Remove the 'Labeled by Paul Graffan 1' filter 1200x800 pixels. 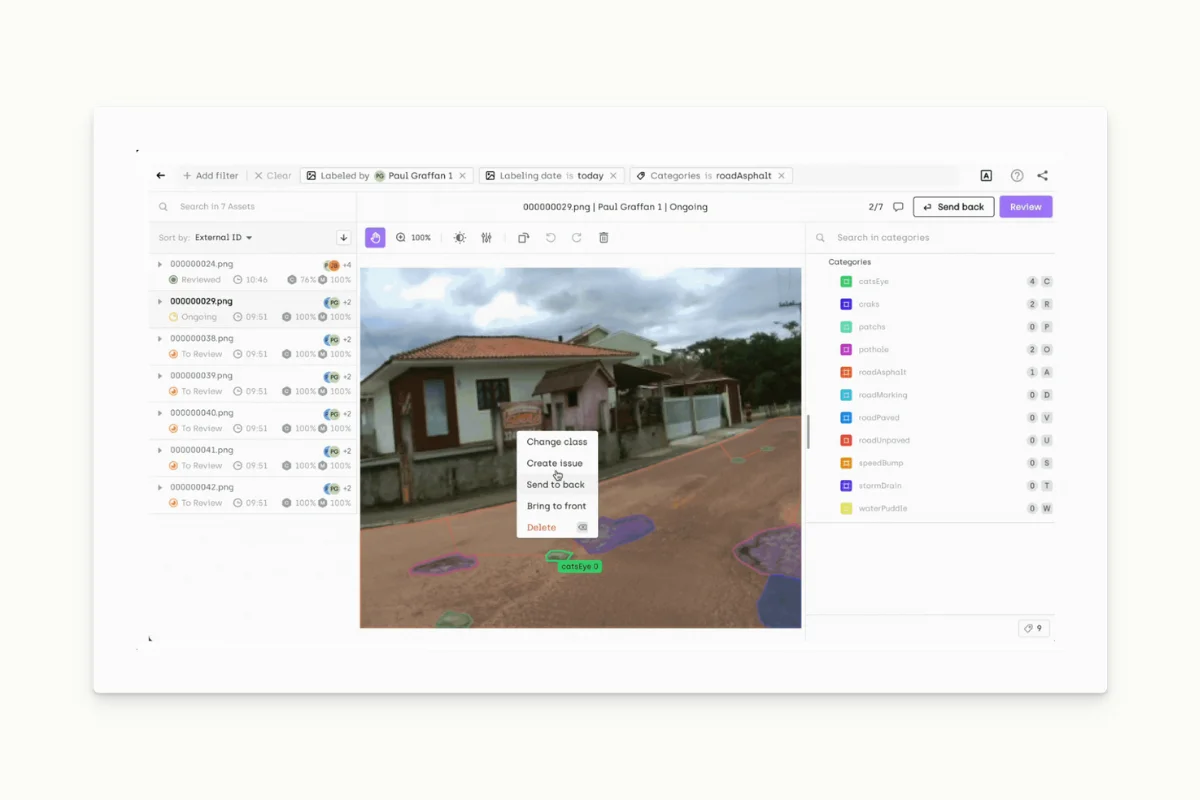coord(461,175)
